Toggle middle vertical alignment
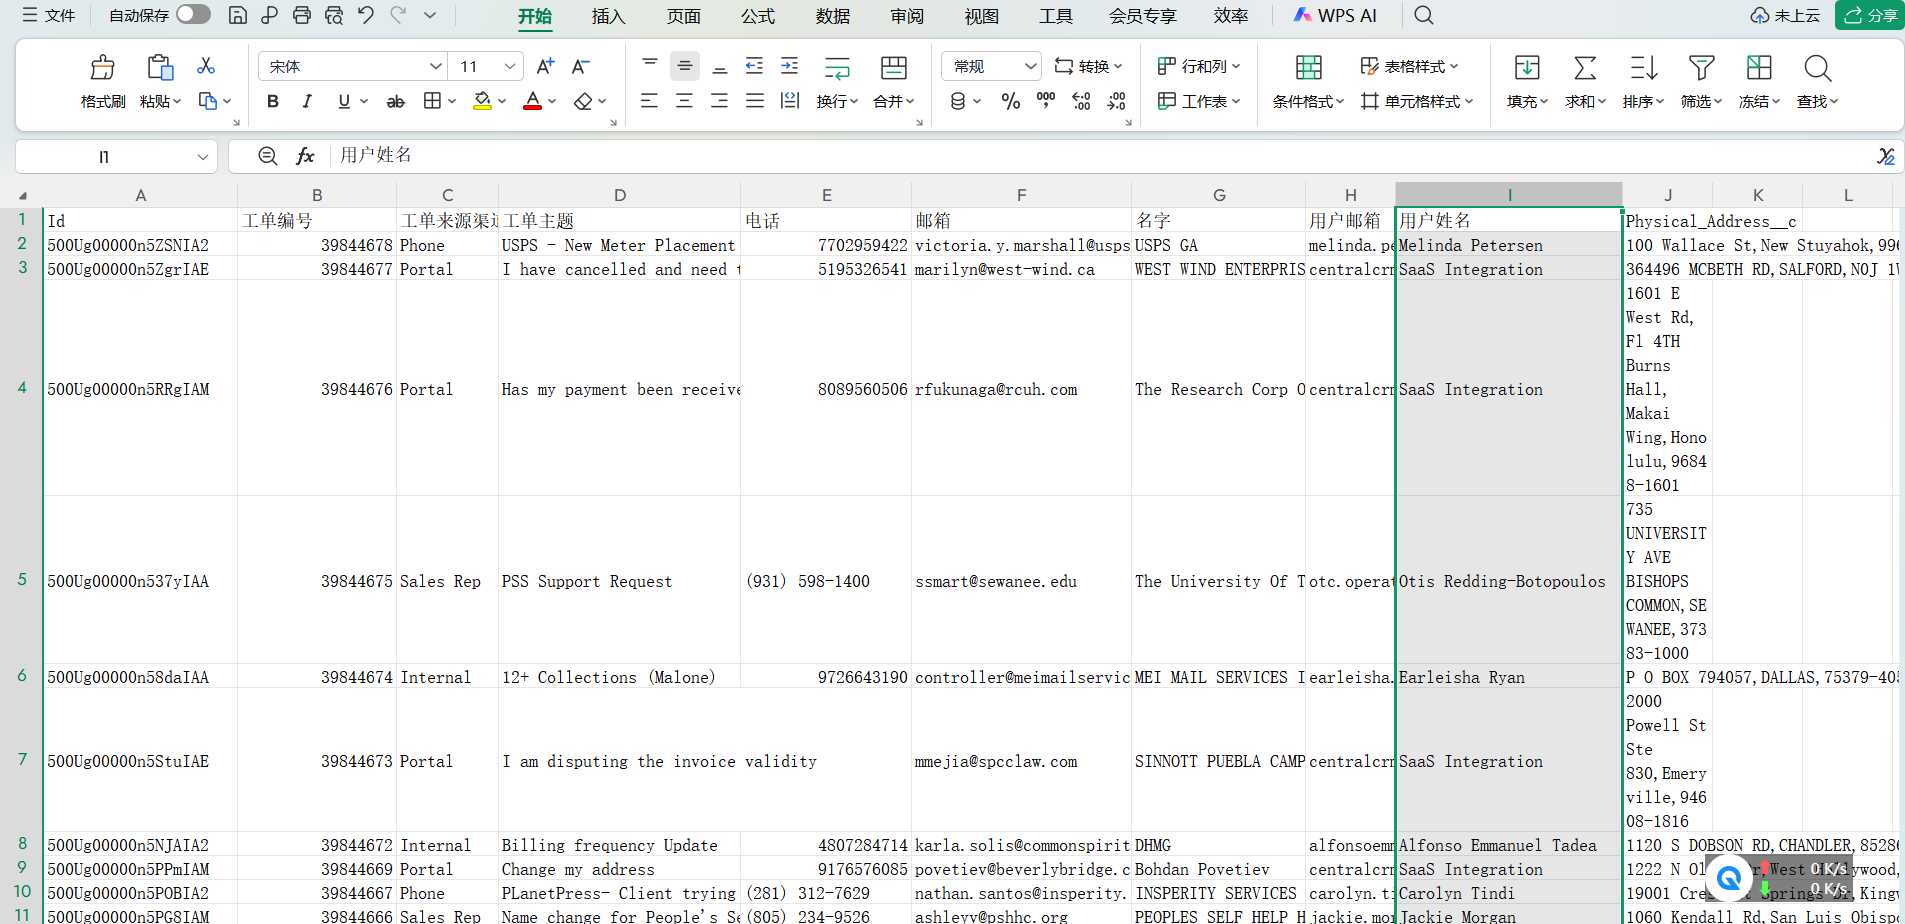The height and width of the screenshot is (924, 1905). click(x=684, y=66)
